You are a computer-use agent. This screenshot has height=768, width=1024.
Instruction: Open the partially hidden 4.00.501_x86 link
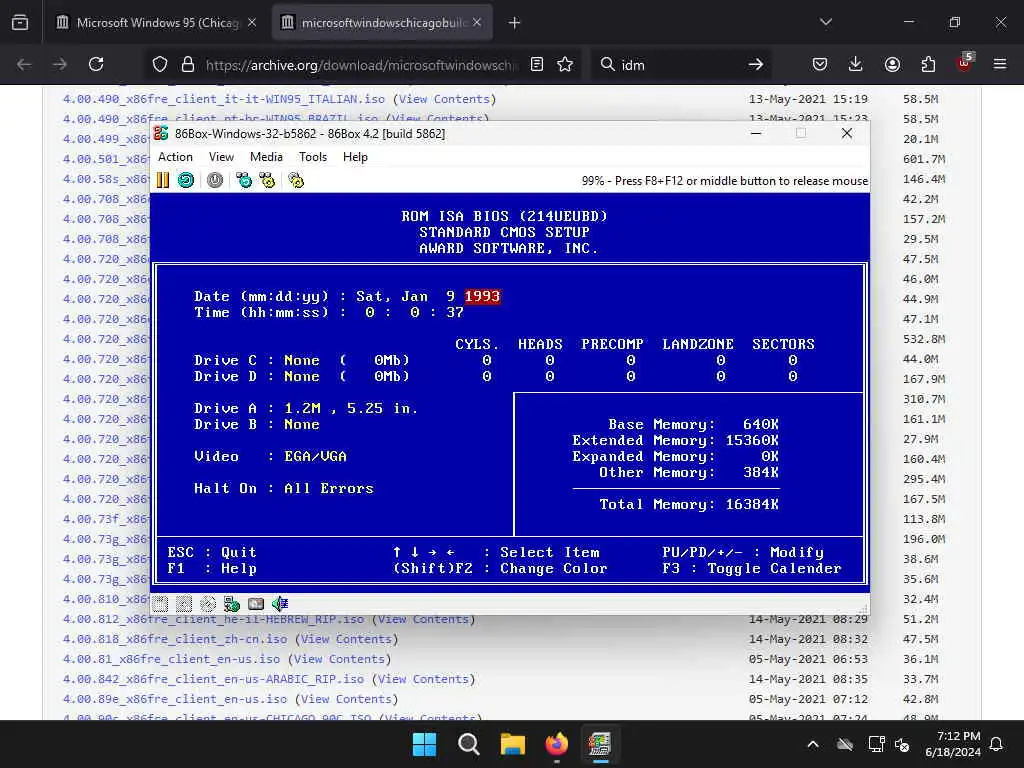tap(106, 159)
